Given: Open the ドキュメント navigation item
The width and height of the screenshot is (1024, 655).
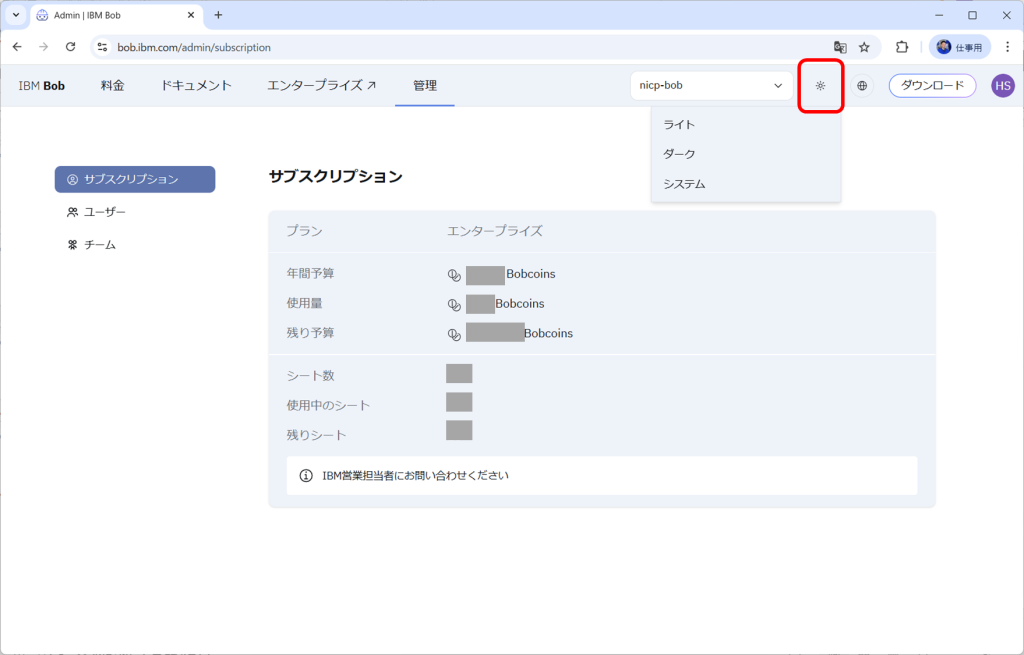Looking at the screenshot, I should [x=196, y=86].
